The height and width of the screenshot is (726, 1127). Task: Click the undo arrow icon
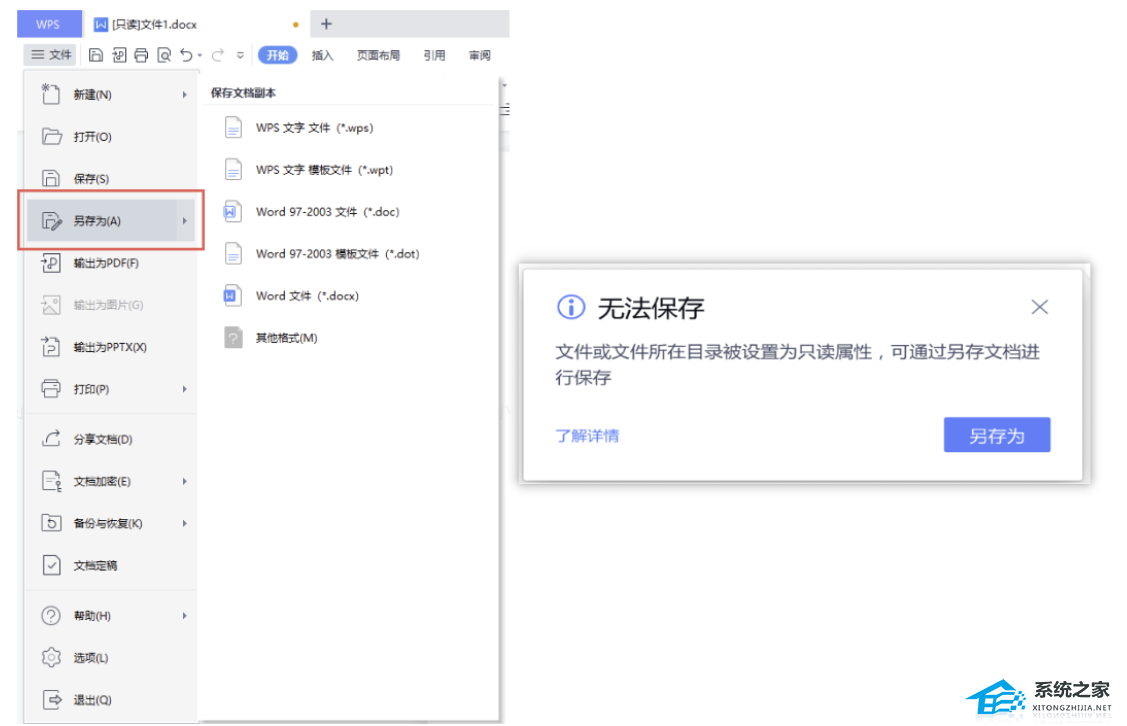pyautogui.click(x=187, y=55)
